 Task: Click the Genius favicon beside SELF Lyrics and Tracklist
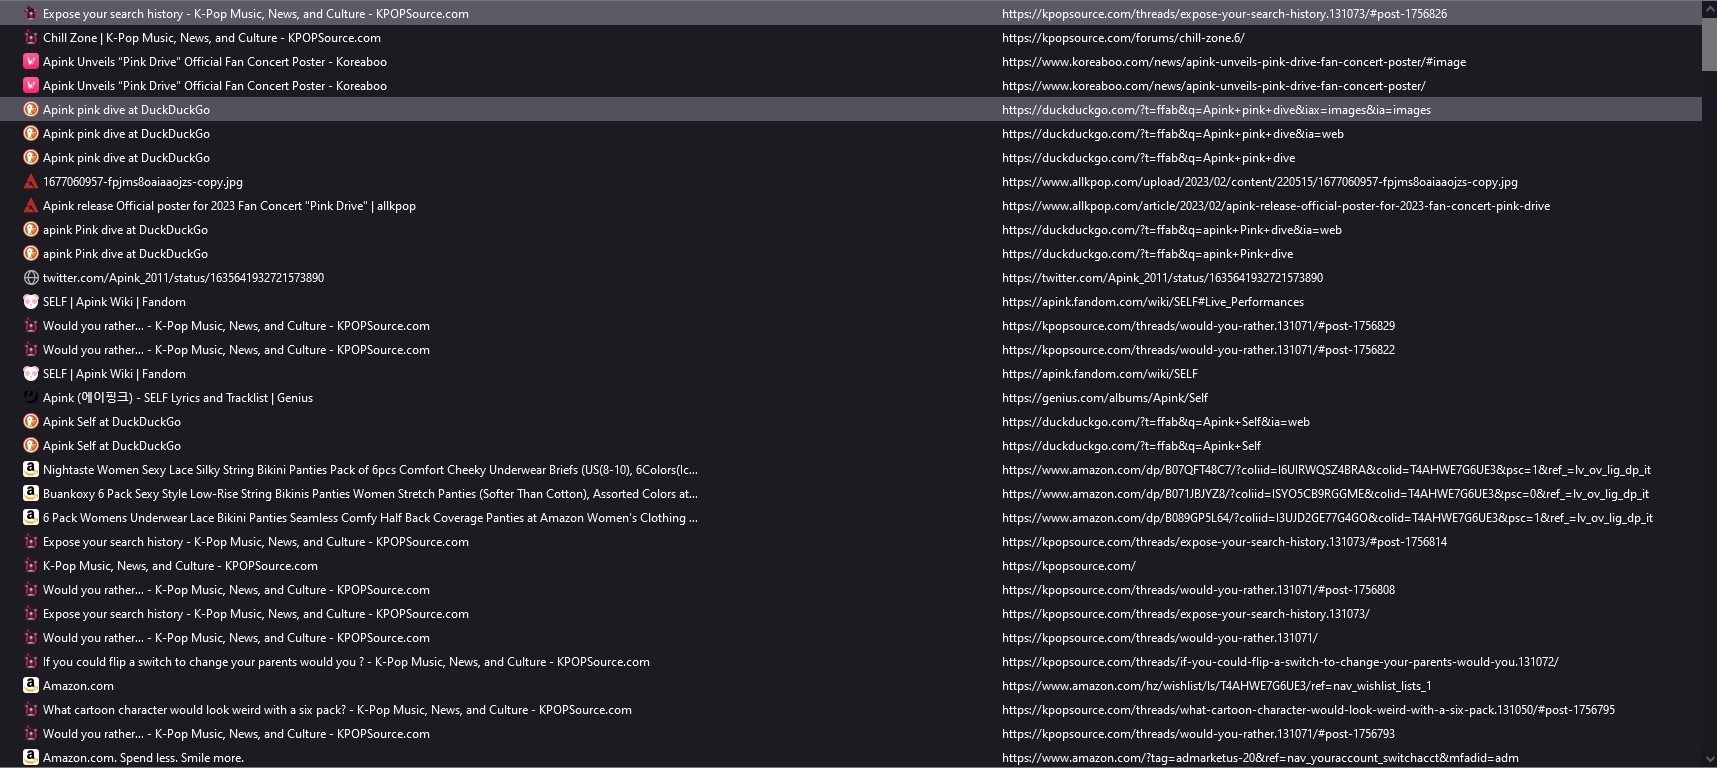pos(31,398)
